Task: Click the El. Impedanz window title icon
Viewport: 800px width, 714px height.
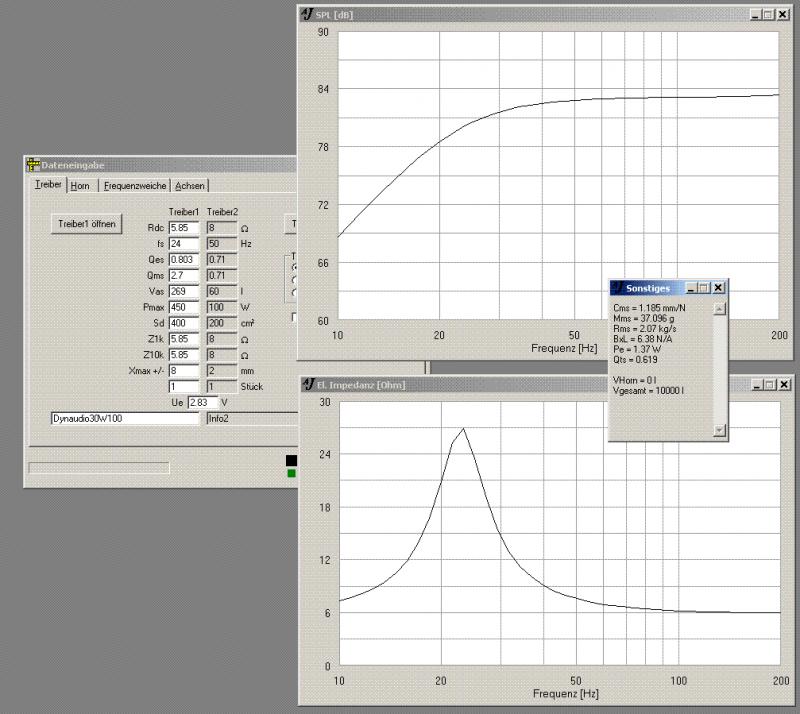Action: 308,384
